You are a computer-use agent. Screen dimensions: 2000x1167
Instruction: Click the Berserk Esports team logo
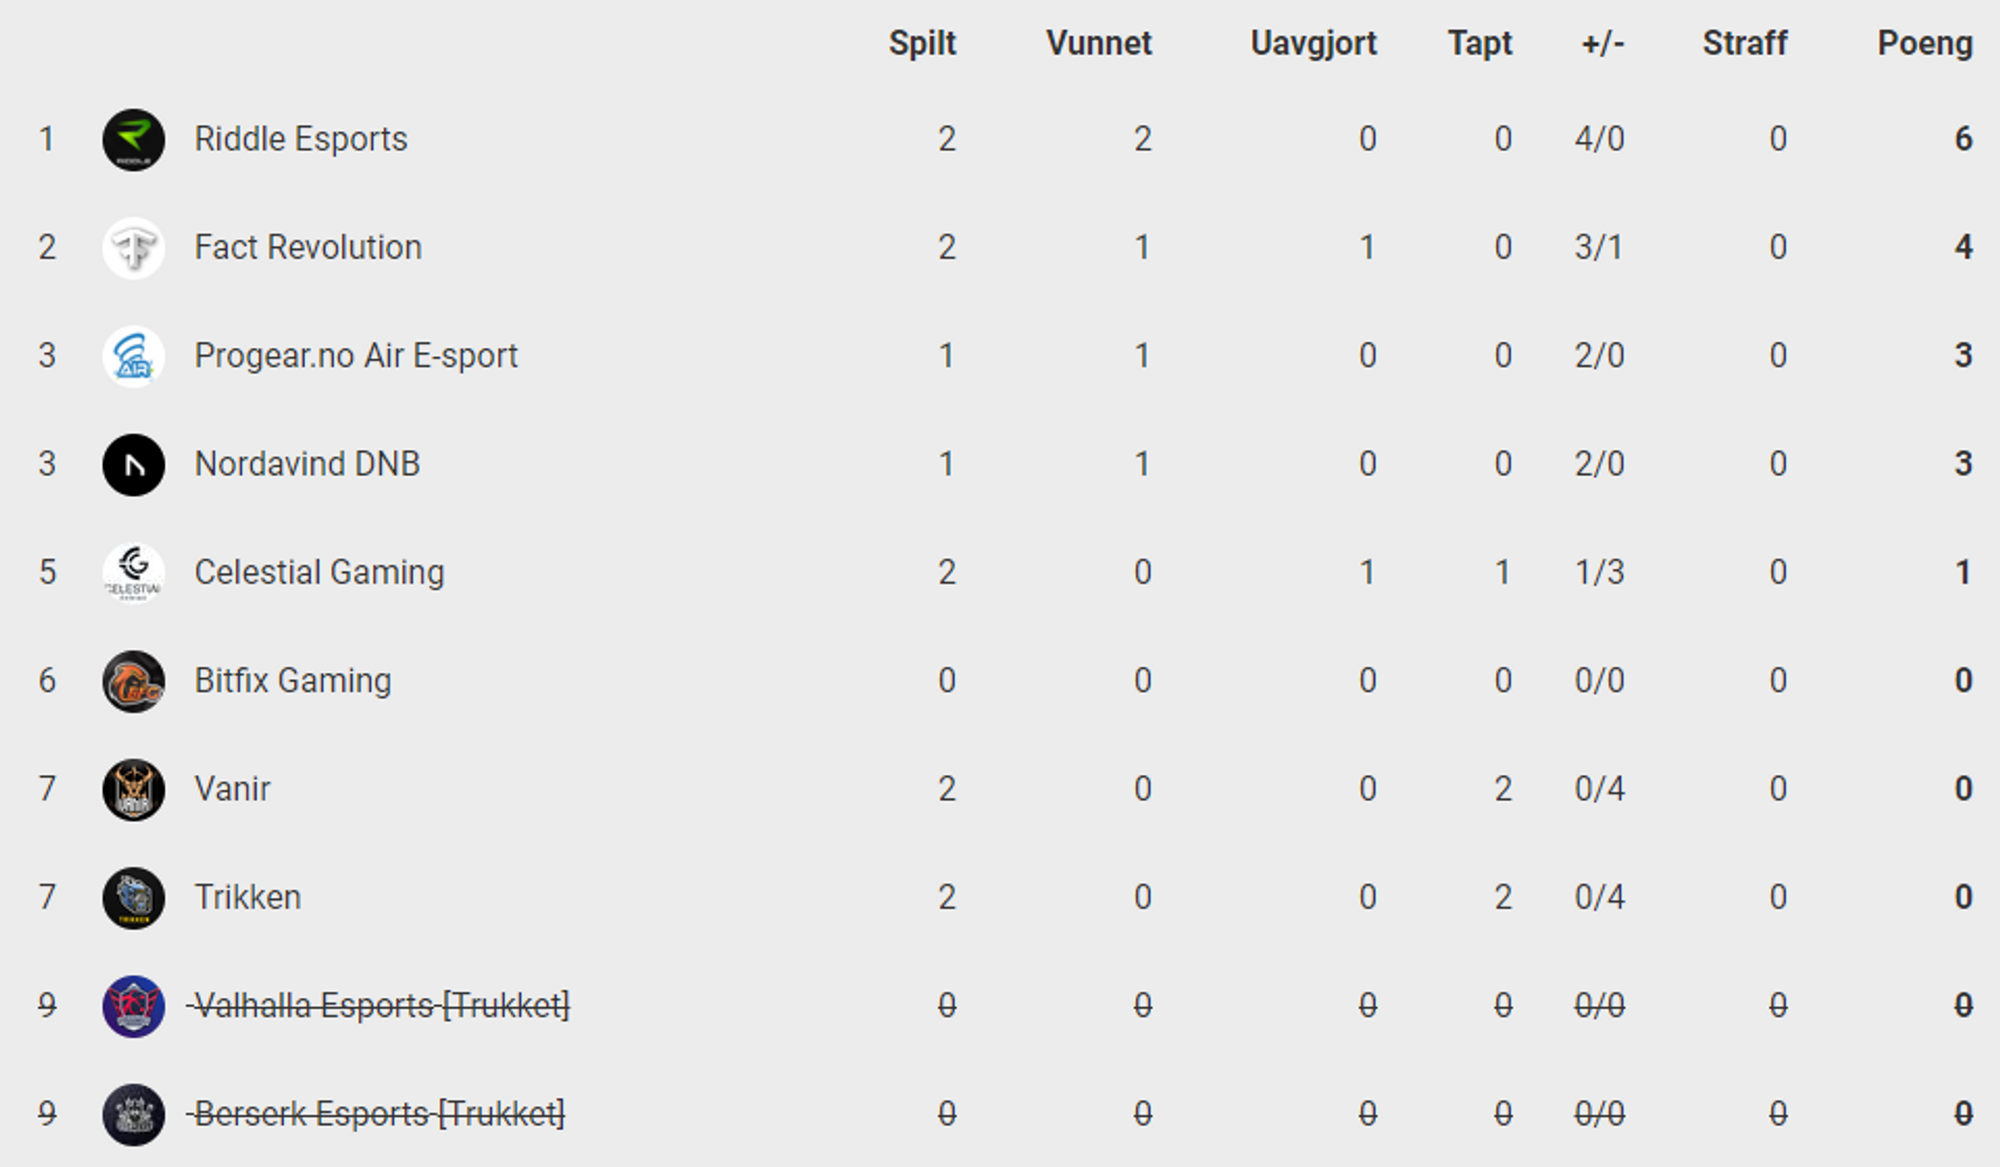[x=134, y=1115]
